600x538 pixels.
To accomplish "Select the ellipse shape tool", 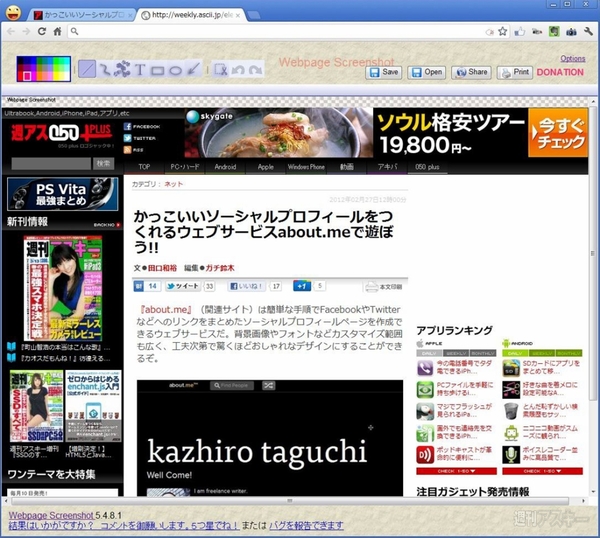I will [x=175, y=70].
